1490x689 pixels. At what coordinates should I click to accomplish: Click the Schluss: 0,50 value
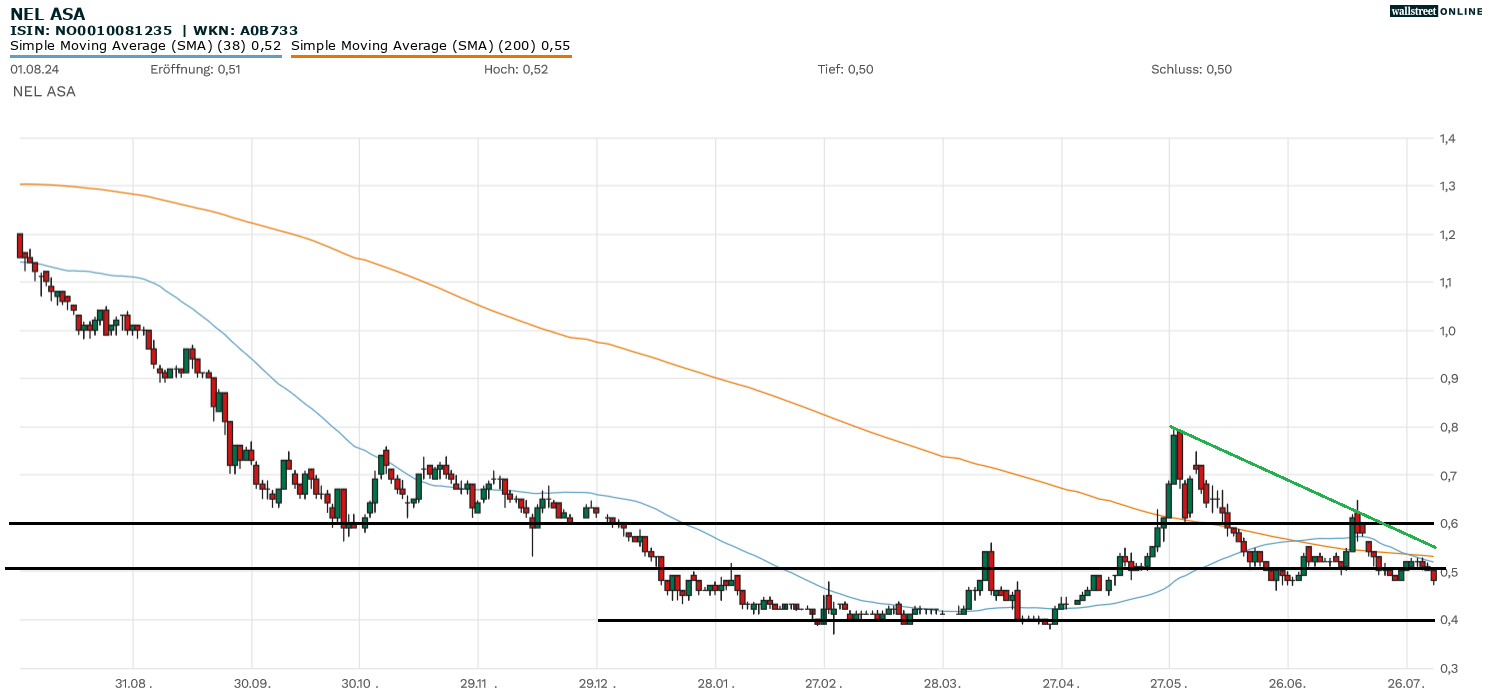pyautogui.click(x=1192, y=69)
